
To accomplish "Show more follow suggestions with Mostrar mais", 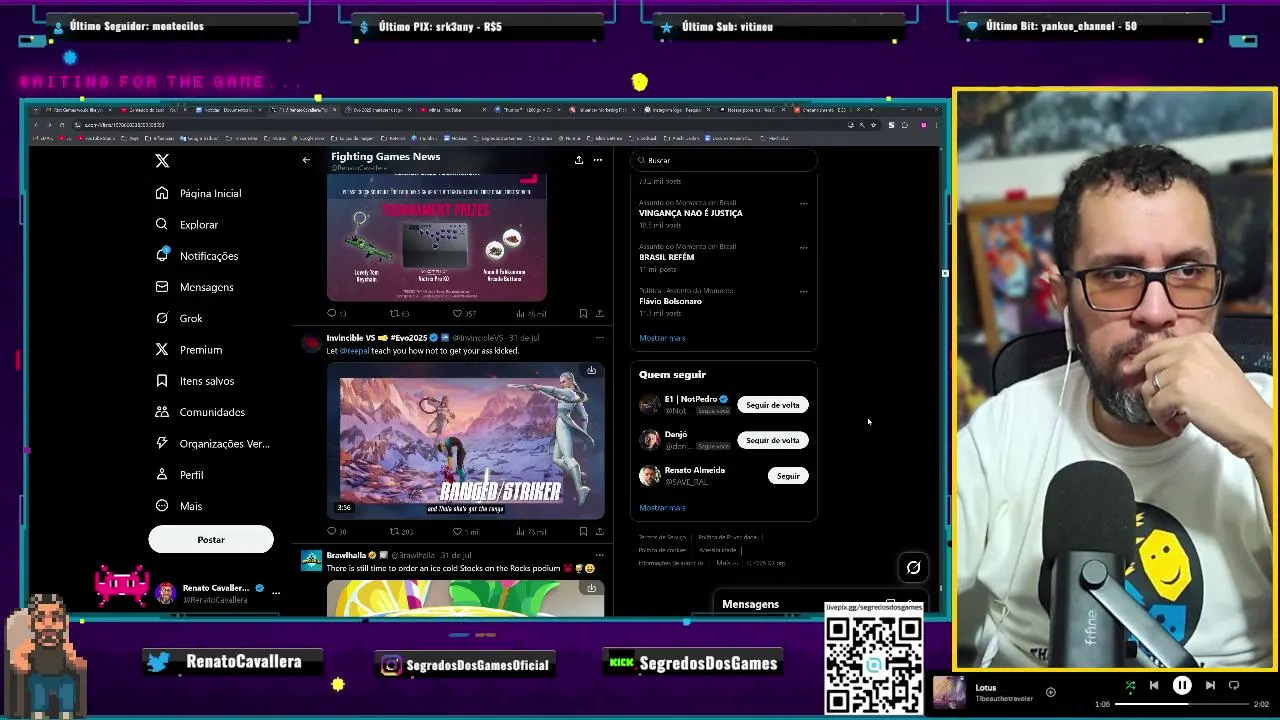I will (662, 508).
